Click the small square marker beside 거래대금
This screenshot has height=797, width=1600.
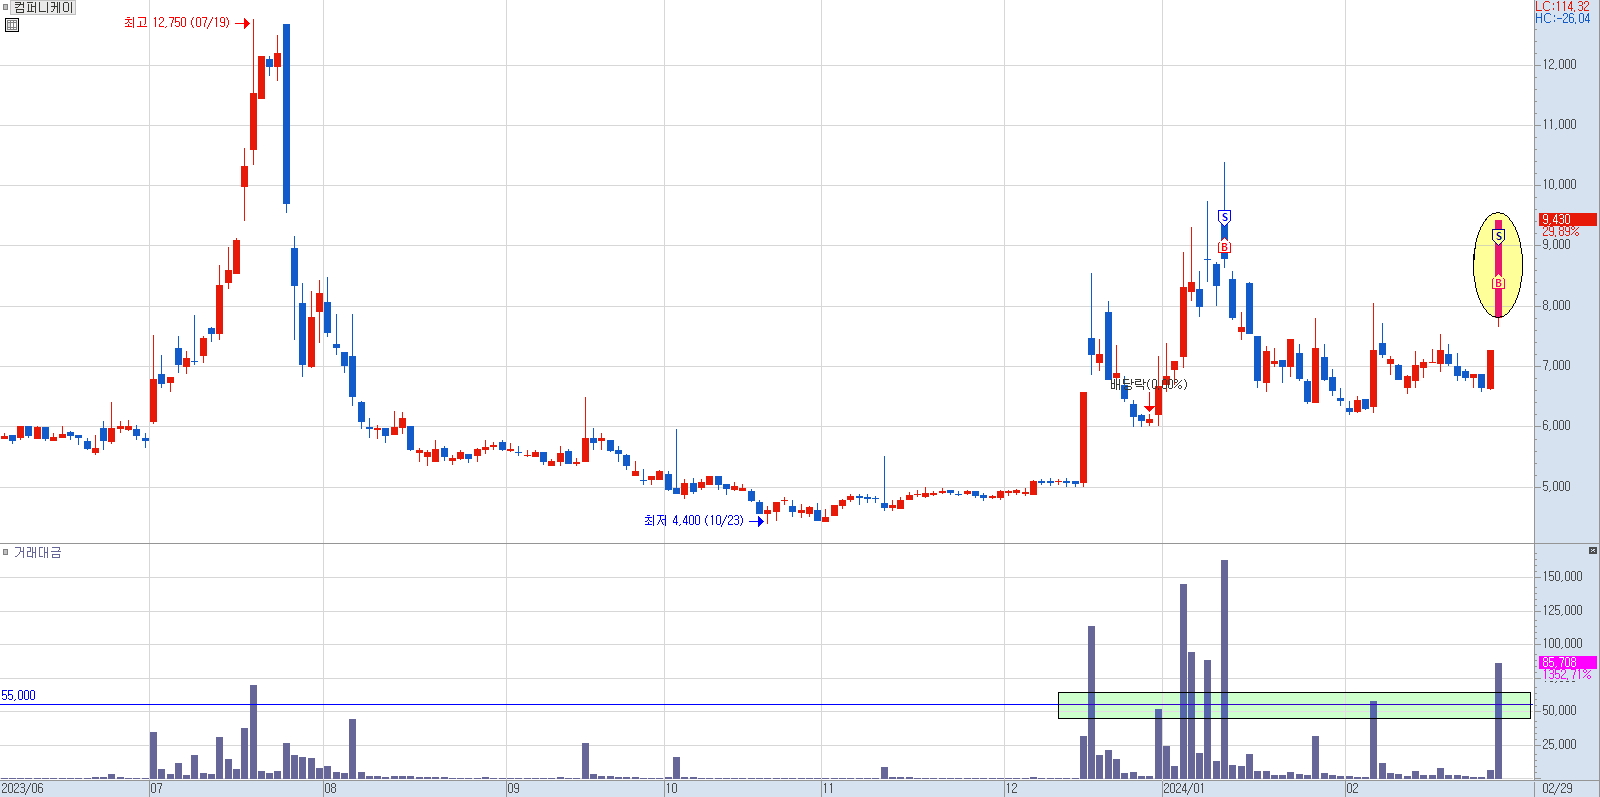click(6, 552)
